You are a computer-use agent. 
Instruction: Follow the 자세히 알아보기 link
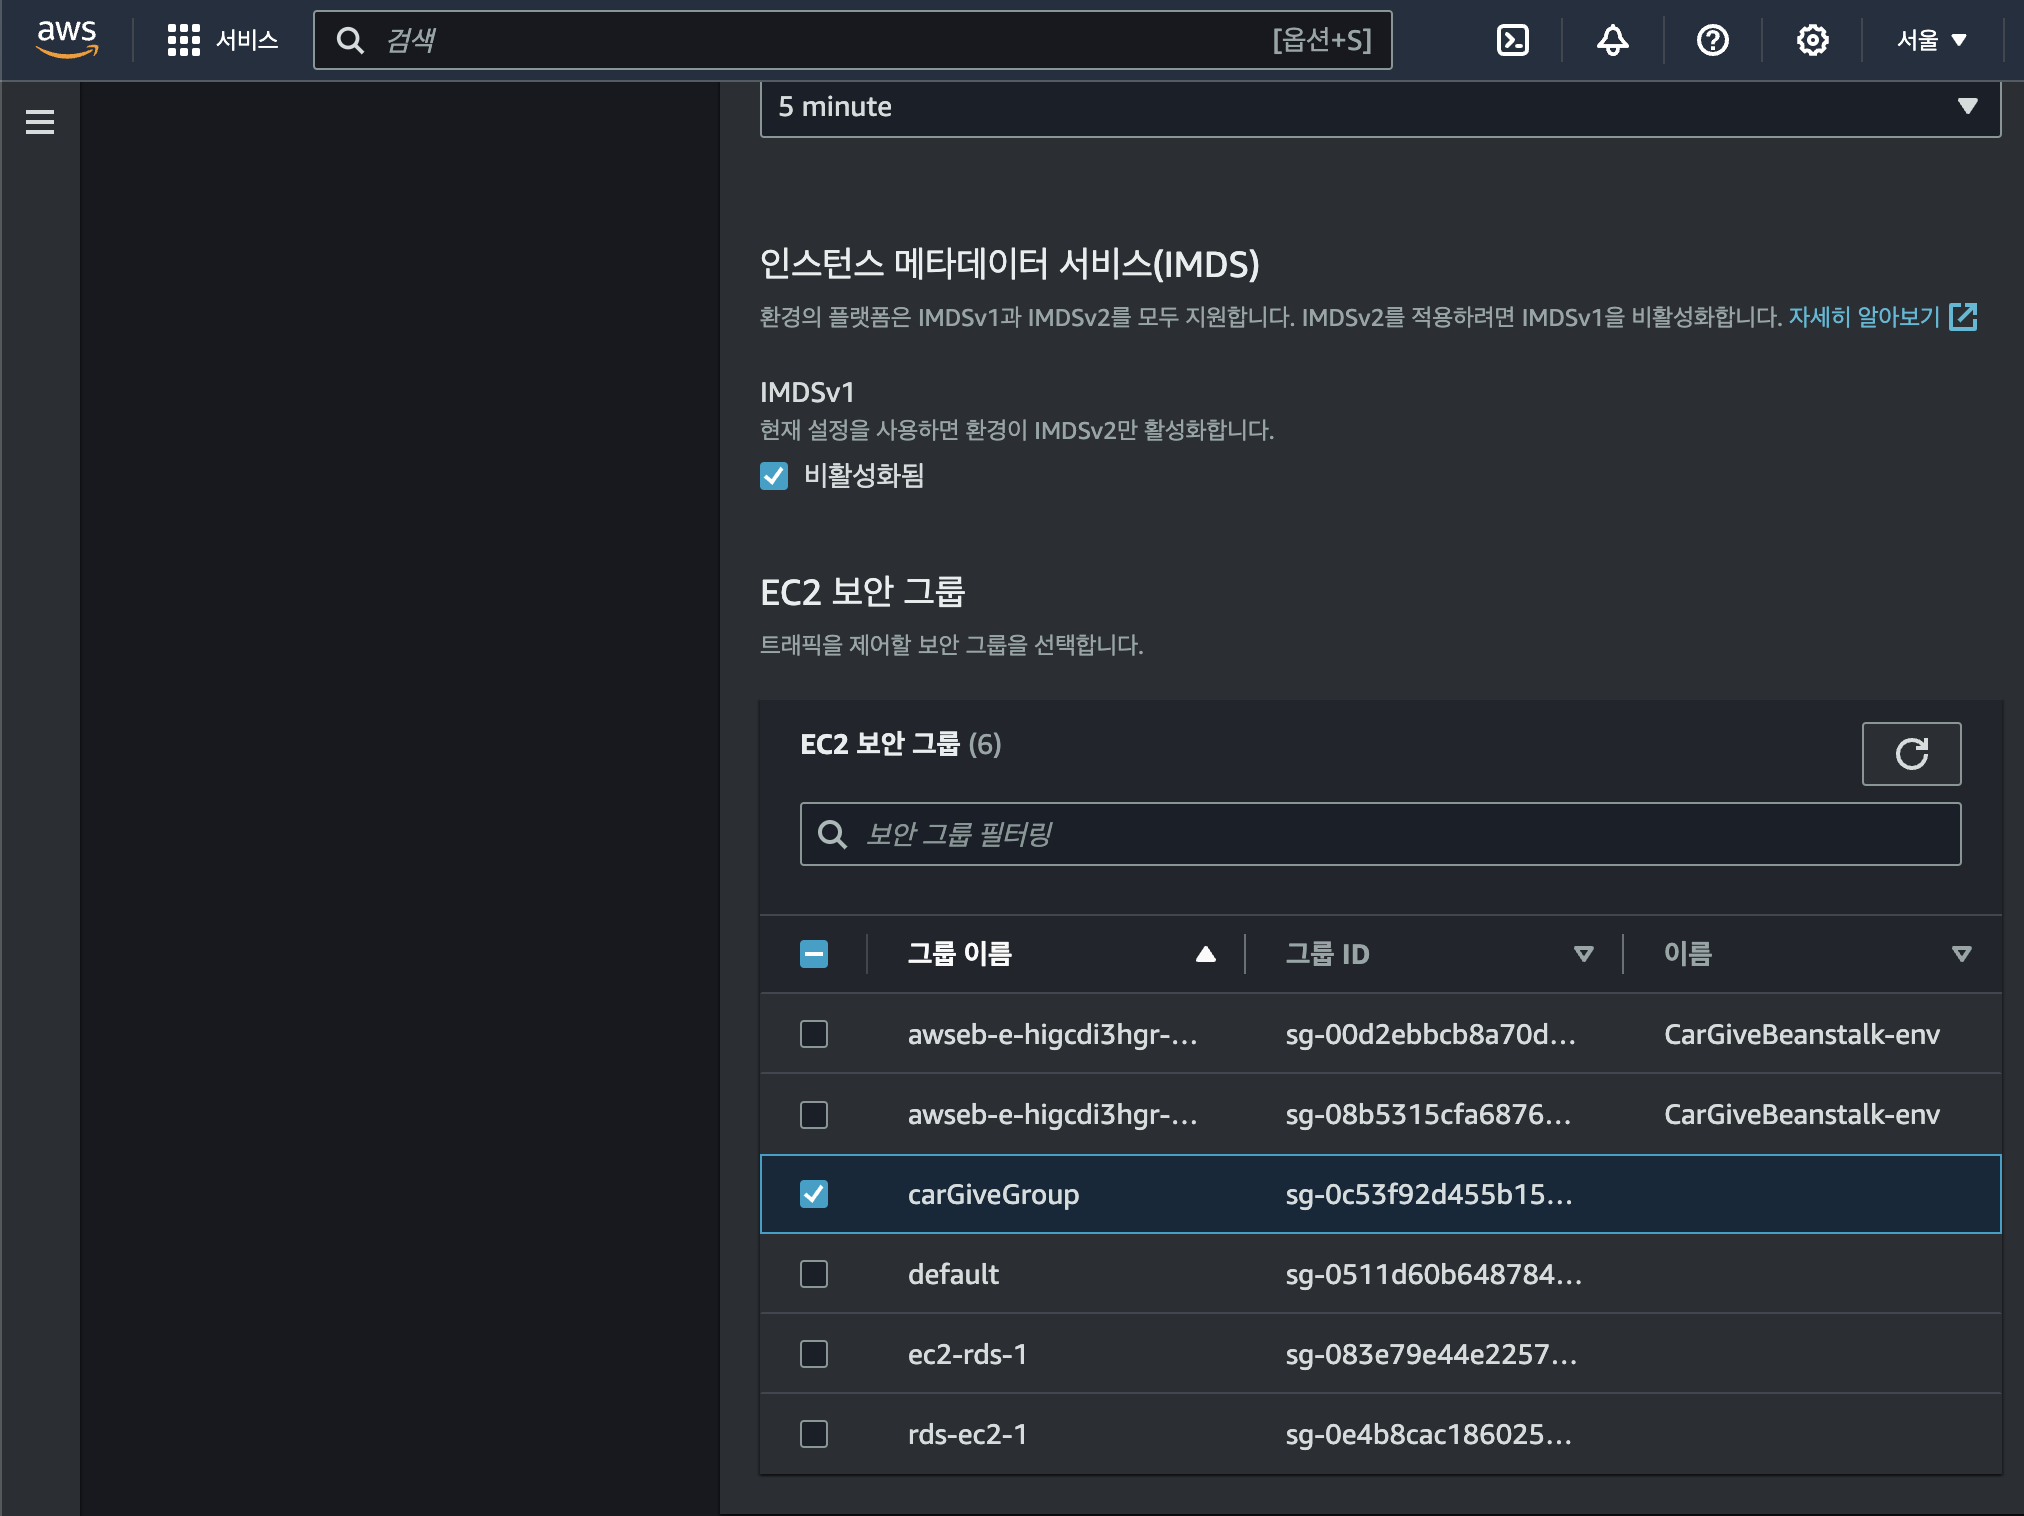(1864, 317)
